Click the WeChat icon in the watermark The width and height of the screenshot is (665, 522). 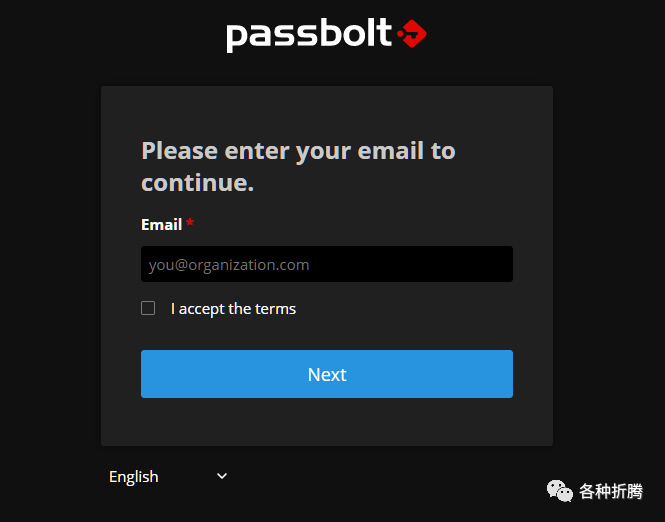point(559,490)
